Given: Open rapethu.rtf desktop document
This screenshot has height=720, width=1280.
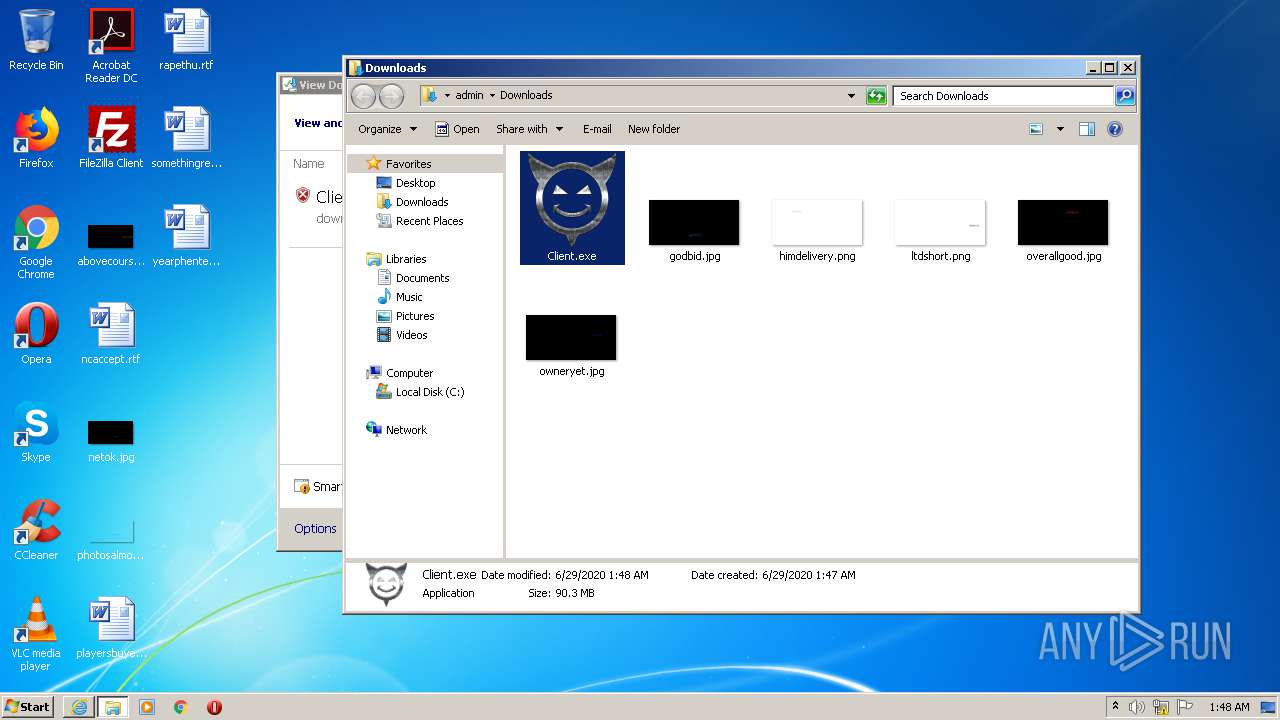Looking at the screenshot, I should [186, 40].
